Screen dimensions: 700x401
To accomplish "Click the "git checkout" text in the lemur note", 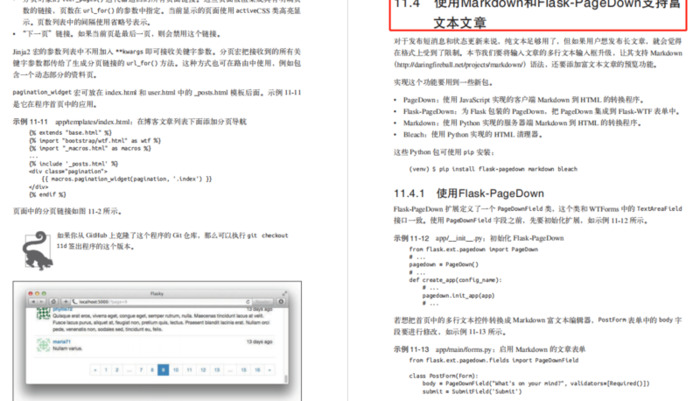I will click(267, 235).
